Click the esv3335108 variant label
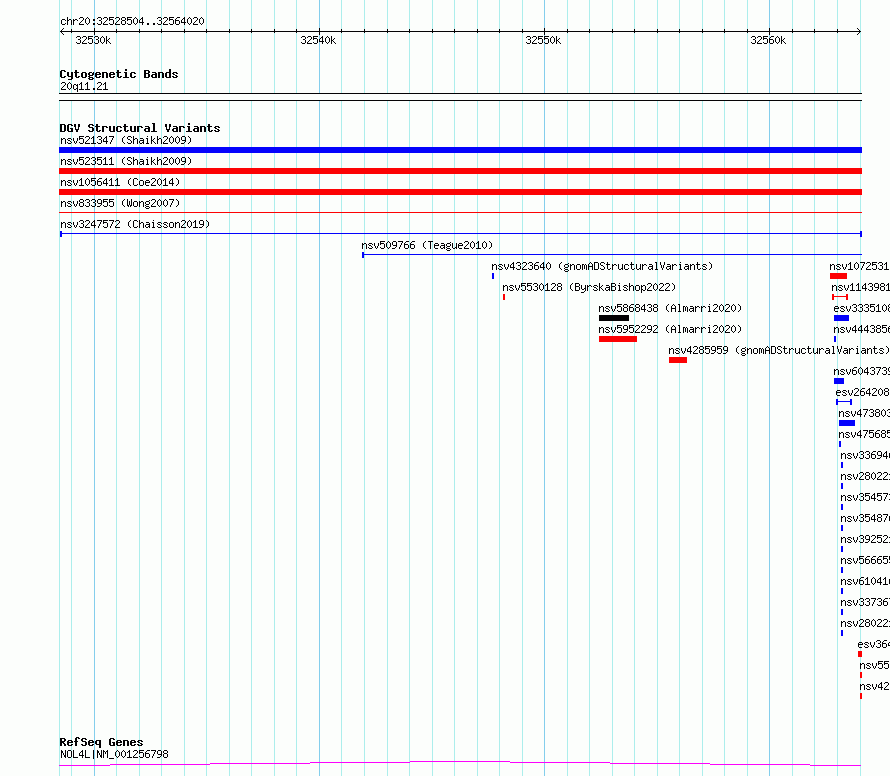The height and width of the screenshot is (776, 890). tap(862, 308)
